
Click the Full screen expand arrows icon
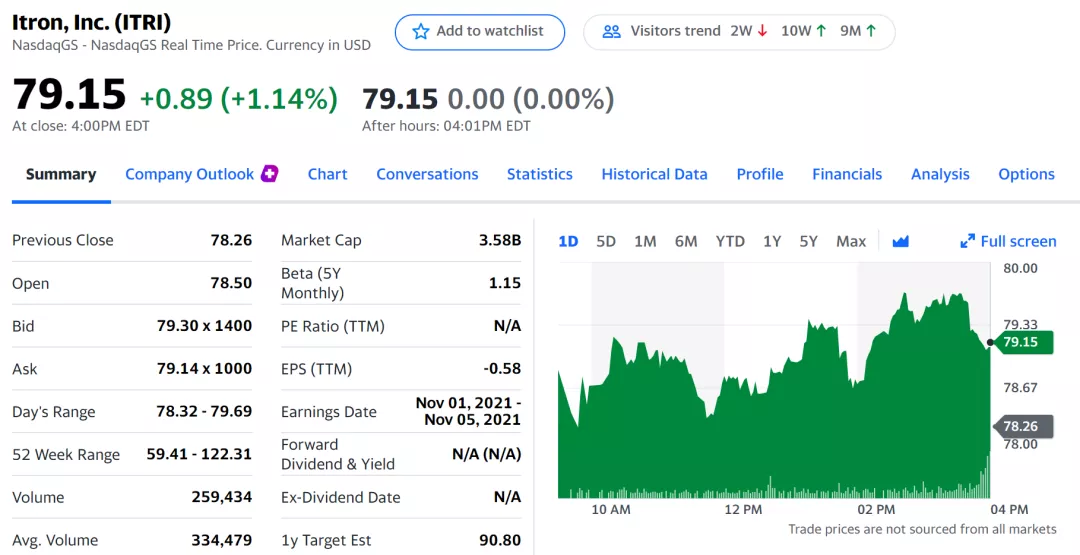967,241
